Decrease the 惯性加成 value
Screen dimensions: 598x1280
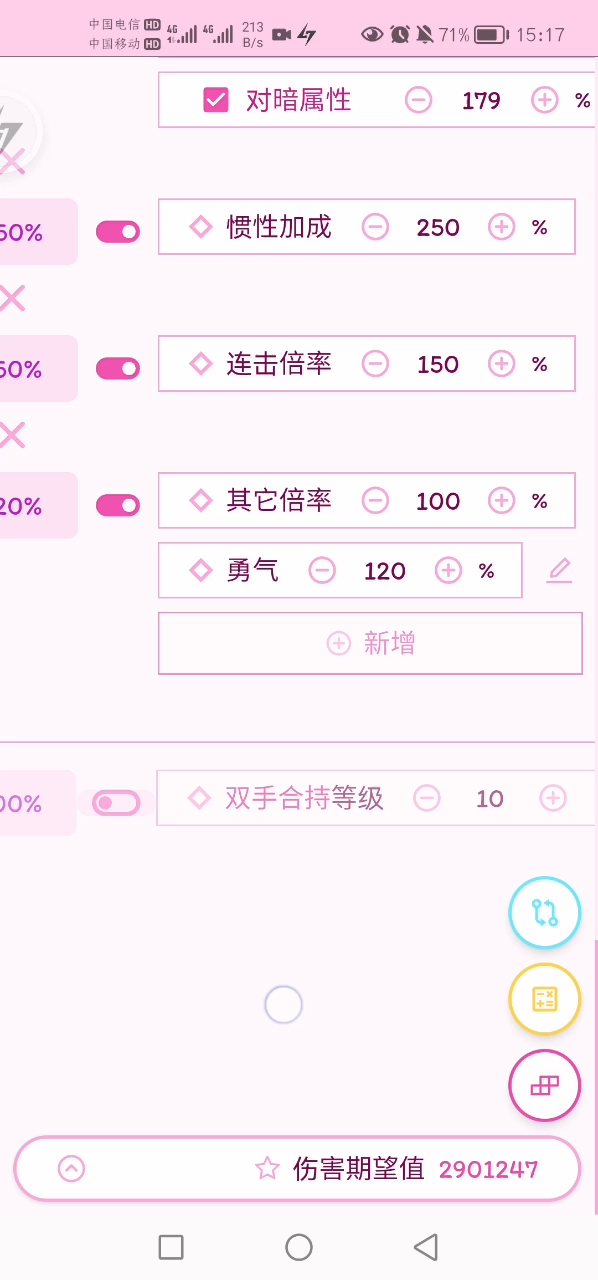tap(375, 227)
